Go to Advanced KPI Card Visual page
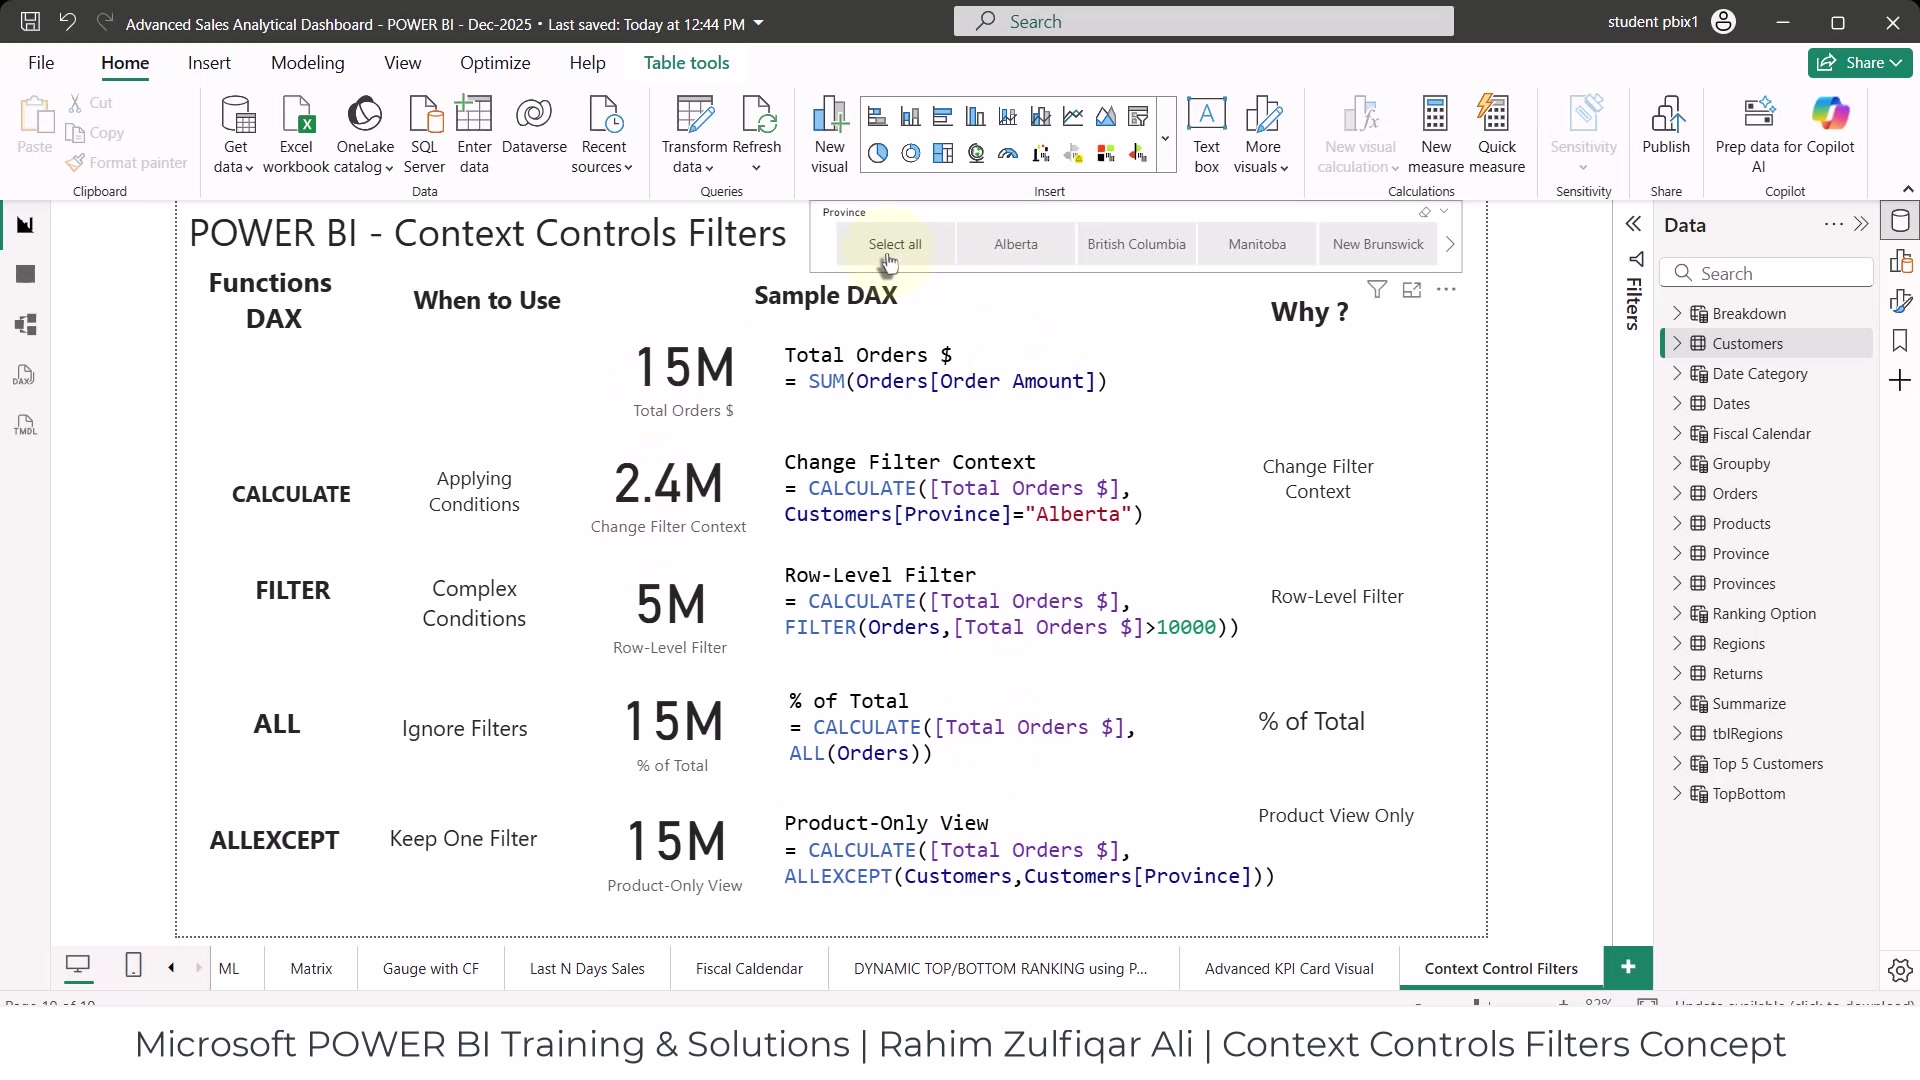This screenshot has width=1920, height=1080. (x=1289, y=968)
